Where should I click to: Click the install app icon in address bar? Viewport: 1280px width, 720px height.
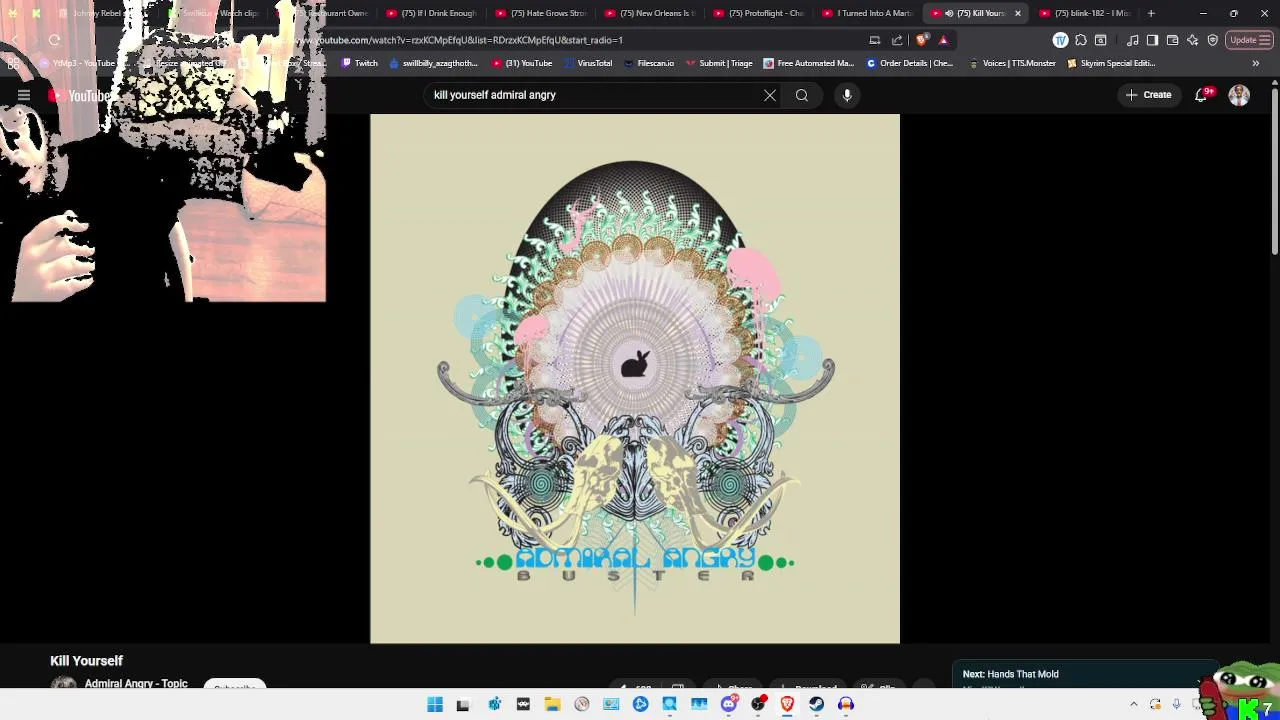pyautogui.click(x=875, y=40)
